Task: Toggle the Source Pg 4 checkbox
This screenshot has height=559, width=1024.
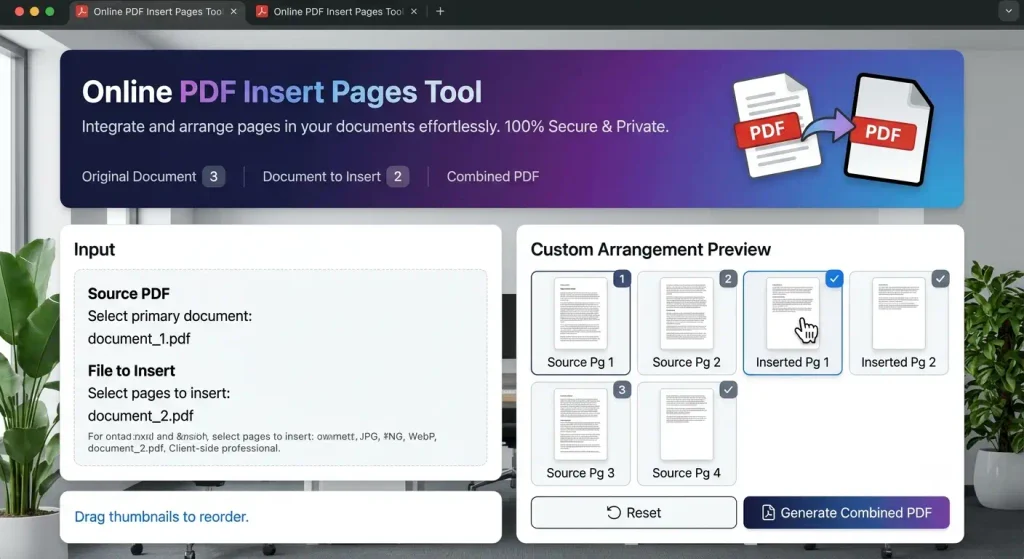Action: pyautogui.click(x=728, y=390)
